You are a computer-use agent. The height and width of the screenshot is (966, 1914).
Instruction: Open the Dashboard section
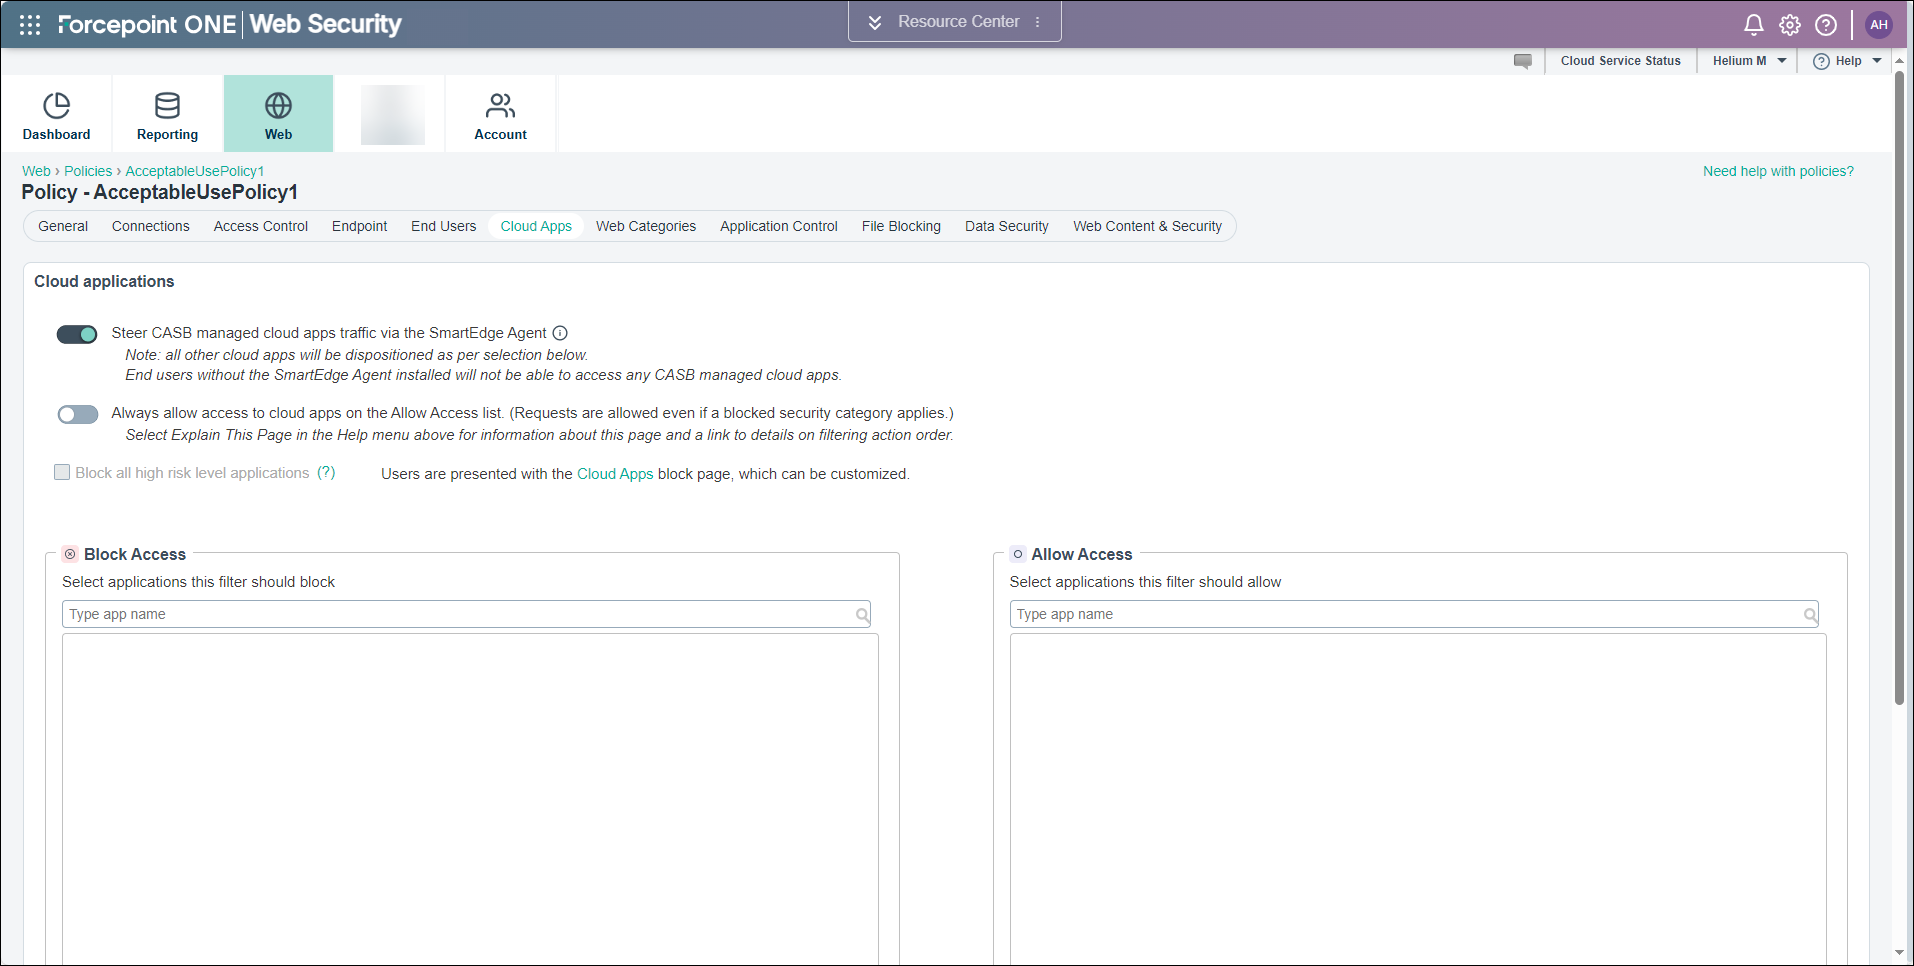tap(56, 114)
